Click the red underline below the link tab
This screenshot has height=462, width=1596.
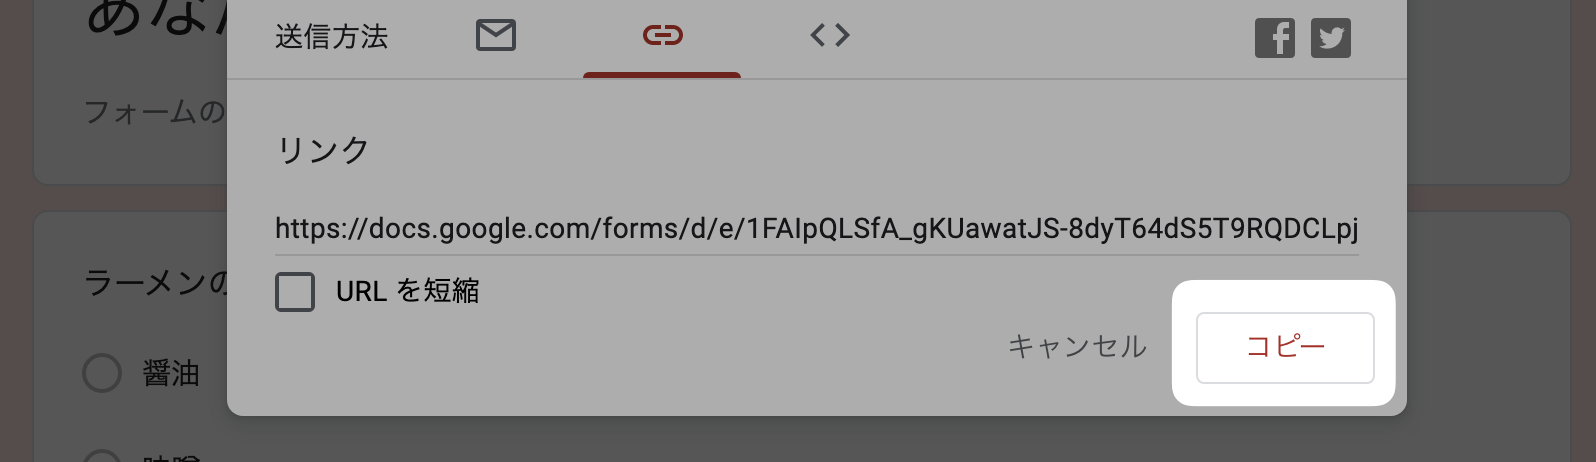tap(662, 75)
